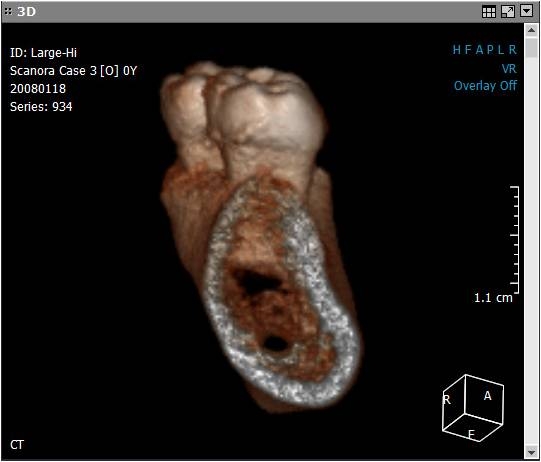Image resolution: width=541 pixels, height=462 pixels.
Task: Click the orientation cube widget
Action: pos(473,408)
